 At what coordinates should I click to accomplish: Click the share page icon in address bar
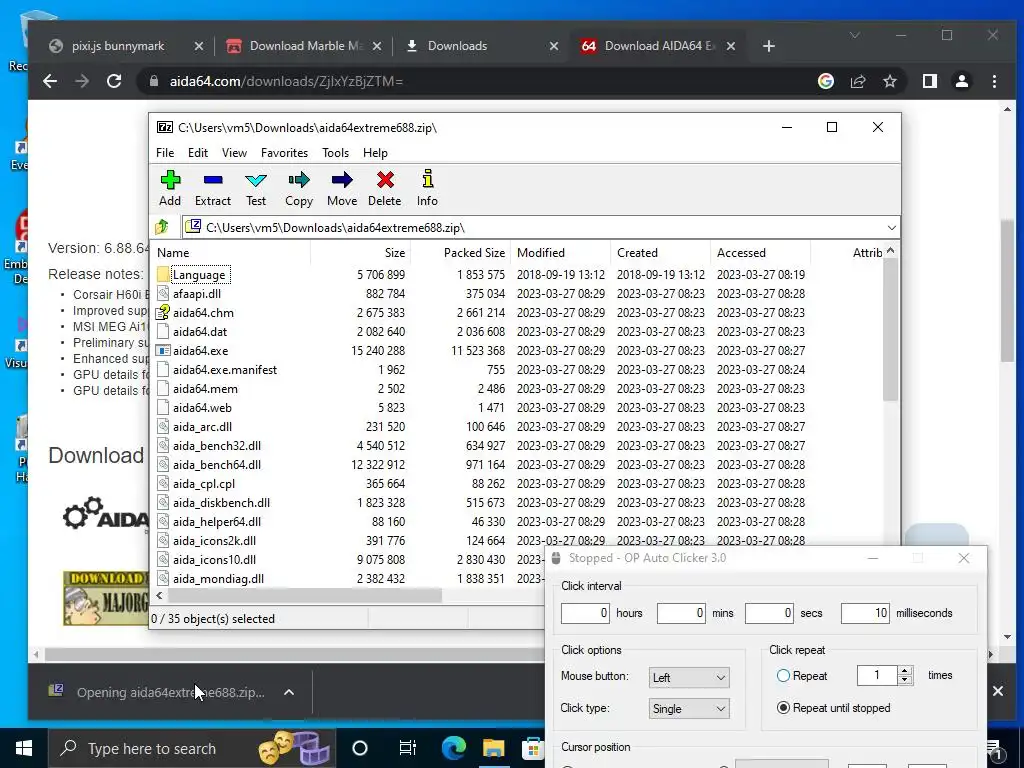click(857, 81)
